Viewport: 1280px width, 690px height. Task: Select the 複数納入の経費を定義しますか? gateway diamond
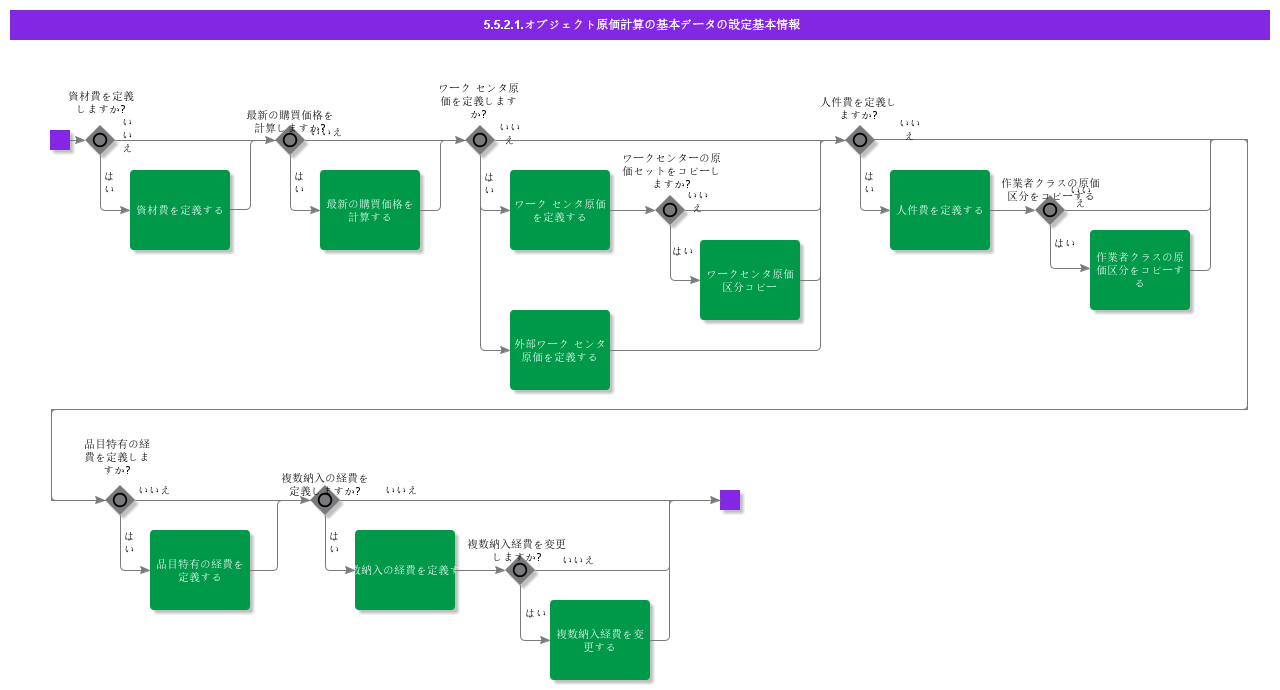(325, 500)
